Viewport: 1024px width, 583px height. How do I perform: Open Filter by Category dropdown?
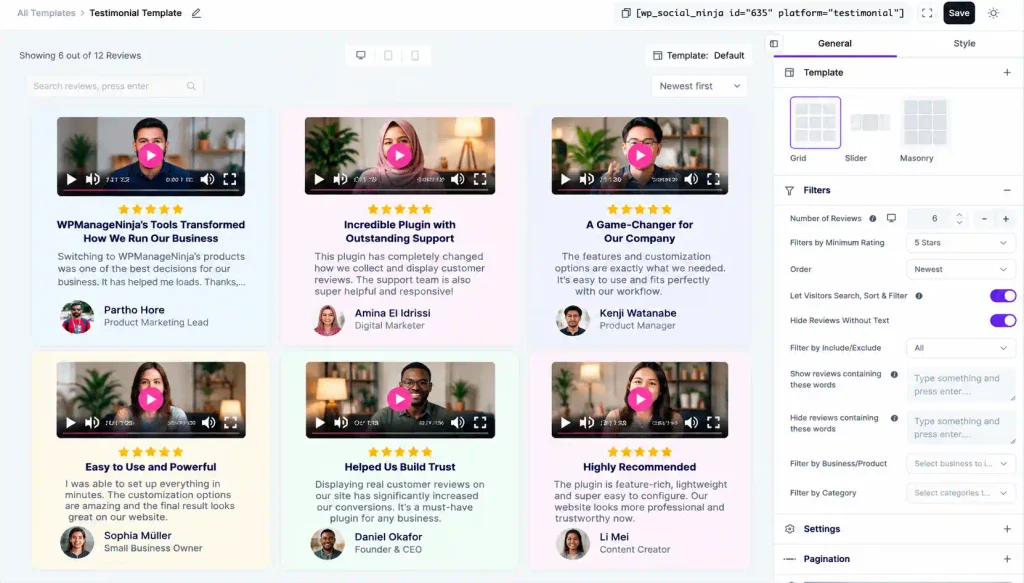(960, 493)
